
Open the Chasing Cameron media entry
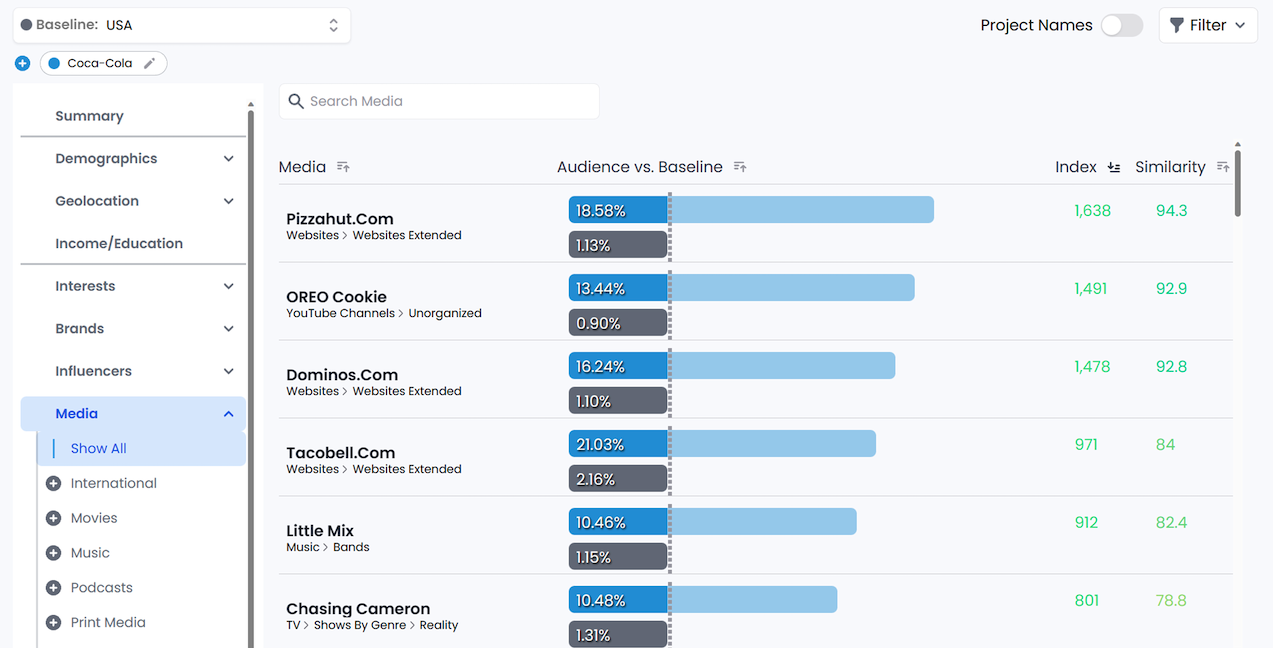pyautogui.click(x=358, y=609)
